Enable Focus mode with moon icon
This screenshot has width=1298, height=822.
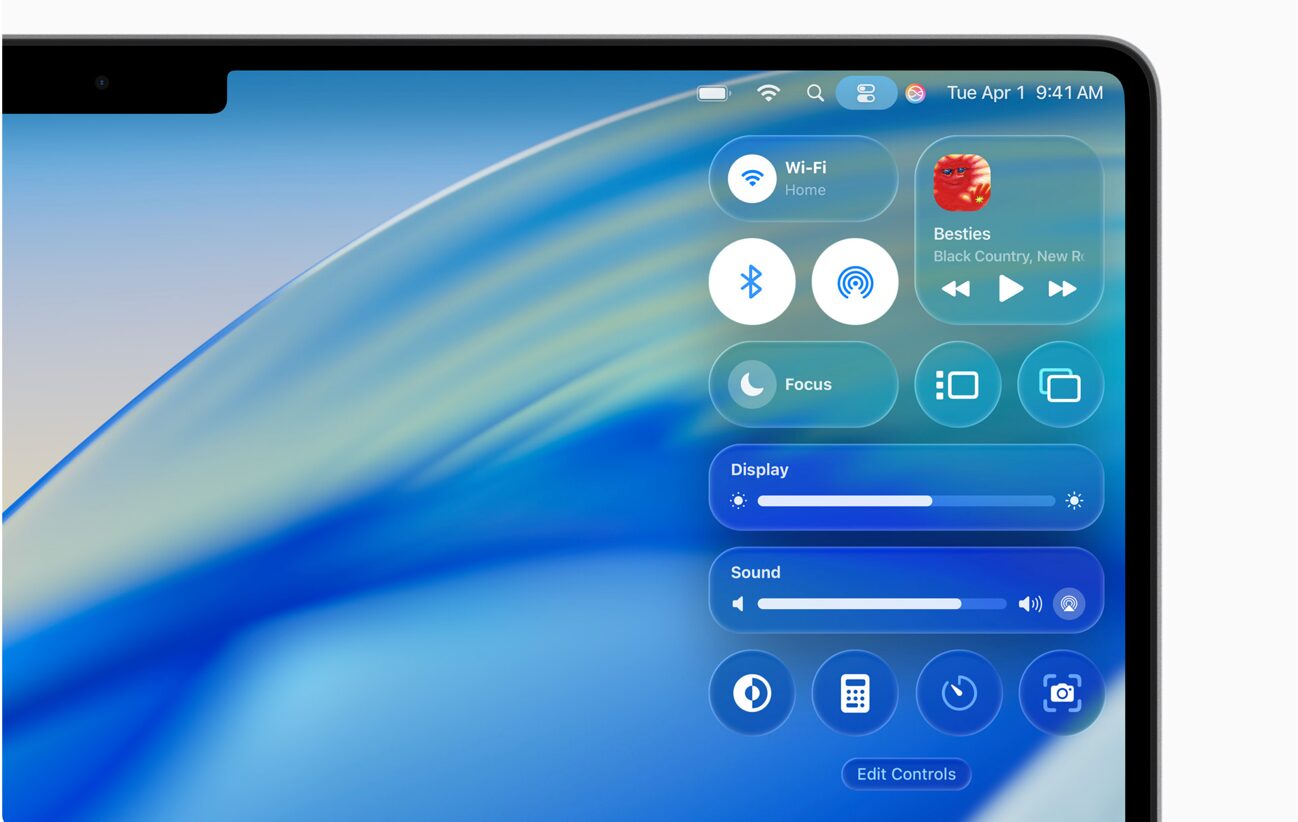752,385
